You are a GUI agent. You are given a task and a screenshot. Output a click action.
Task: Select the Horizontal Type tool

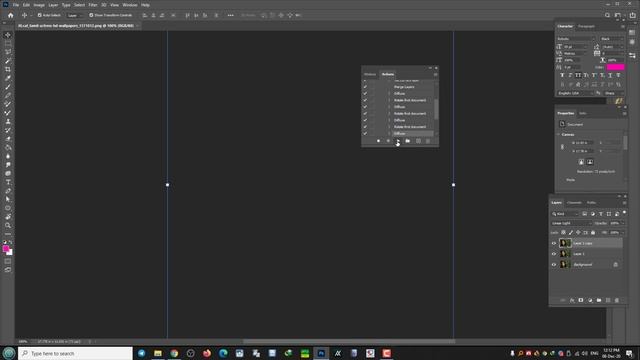(8, 182)
